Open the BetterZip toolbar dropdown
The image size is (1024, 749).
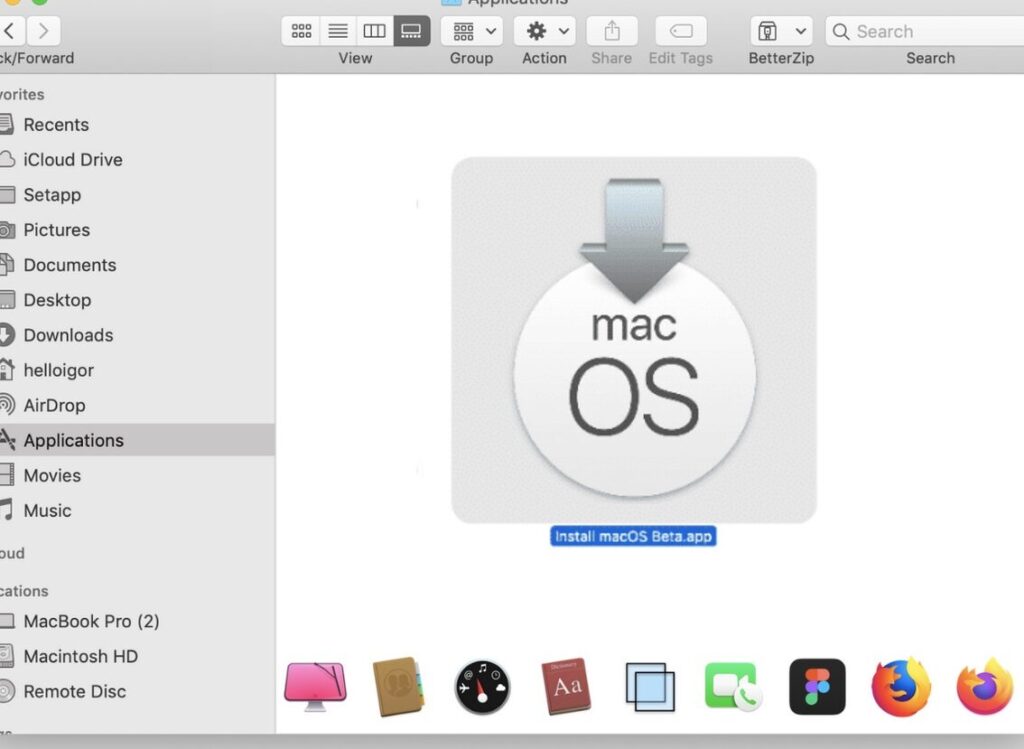[x=782, y=31]
